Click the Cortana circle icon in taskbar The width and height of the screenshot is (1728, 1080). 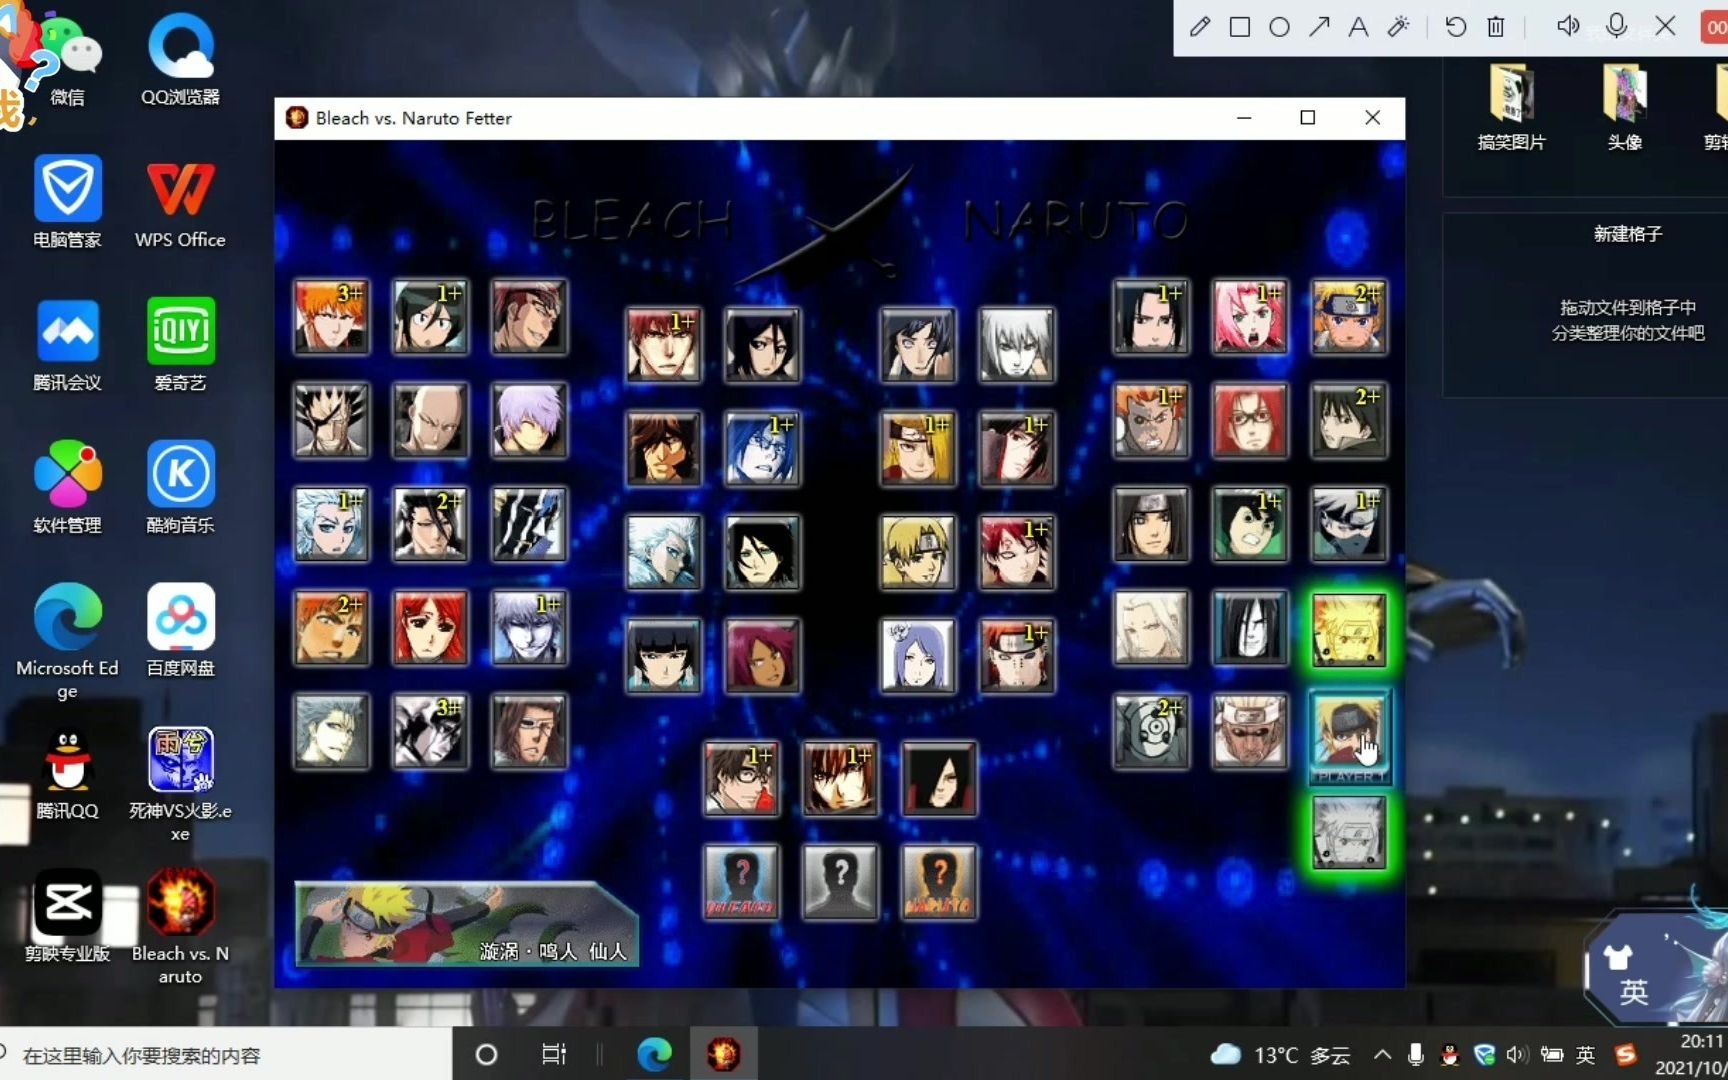[x=486, y=1055]
